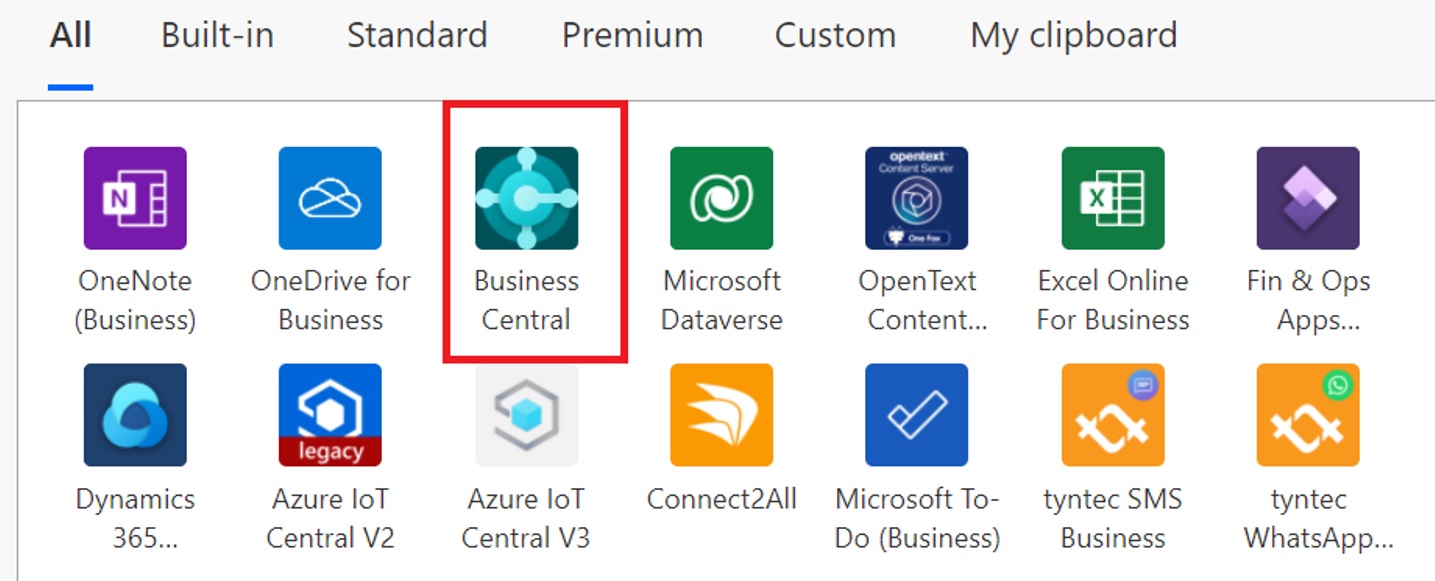Pick the Fin & Ops Apps icon

click(x=1308, y=198)
